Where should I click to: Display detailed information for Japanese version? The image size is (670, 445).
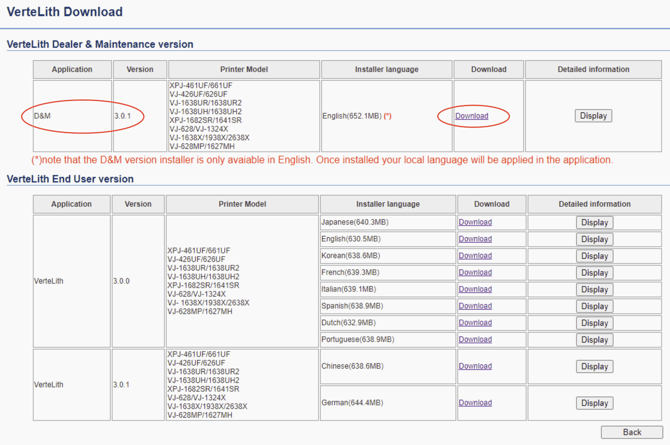[594, 223]
